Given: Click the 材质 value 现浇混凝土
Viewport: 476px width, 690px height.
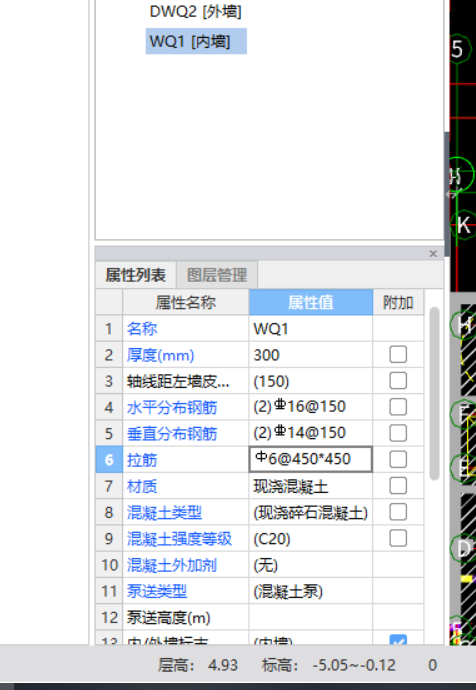Looking at the screenshot, I should (x=311, y=486).
